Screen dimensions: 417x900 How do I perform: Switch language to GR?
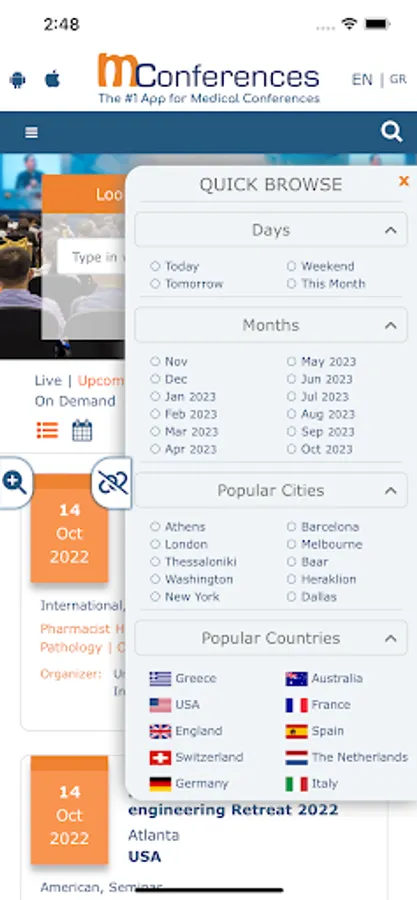398,79
